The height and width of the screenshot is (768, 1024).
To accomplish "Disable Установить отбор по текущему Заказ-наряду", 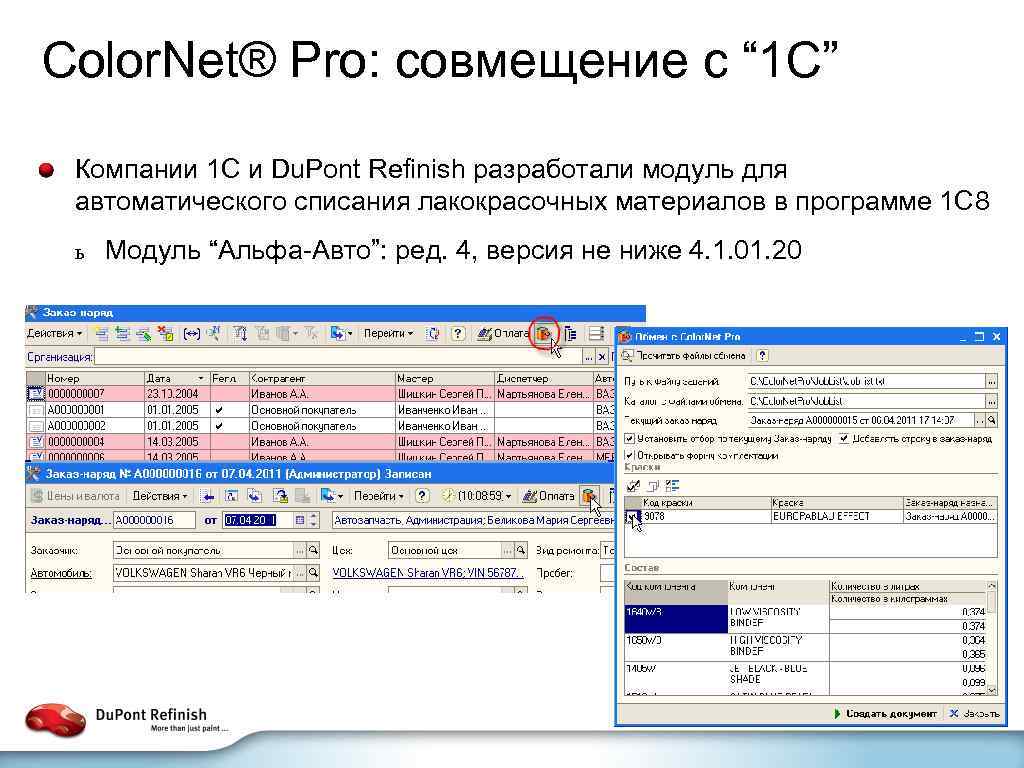I will (628, 439).
